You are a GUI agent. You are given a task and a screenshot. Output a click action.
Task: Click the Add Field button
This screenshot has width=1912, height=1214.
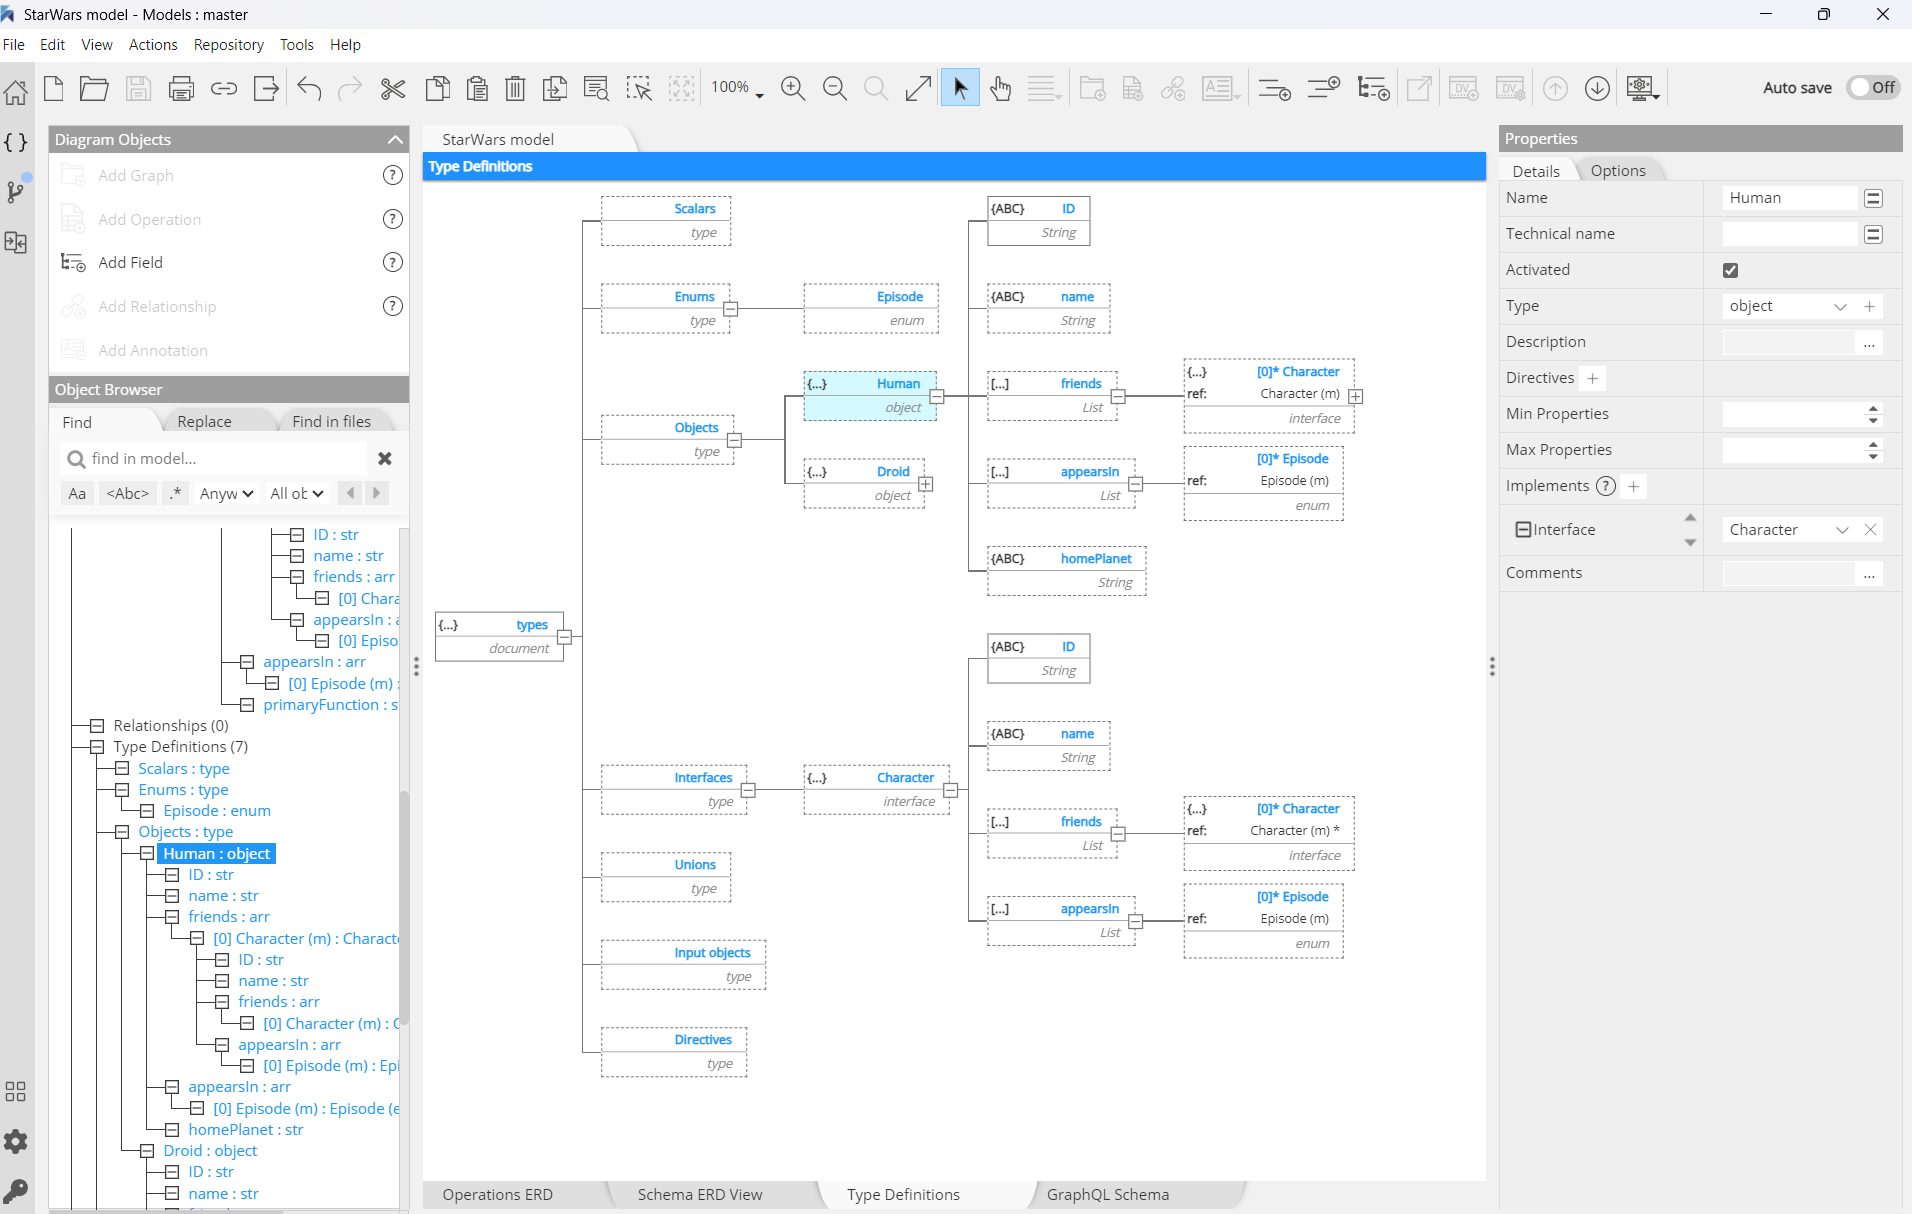pyautogui.click(x=130, y=263)
